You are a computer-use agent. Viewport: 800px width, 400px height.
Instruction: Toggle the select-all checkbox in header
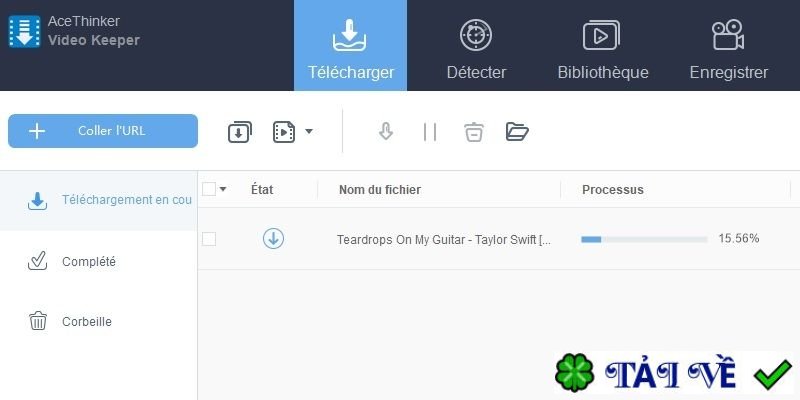(209, 189)
